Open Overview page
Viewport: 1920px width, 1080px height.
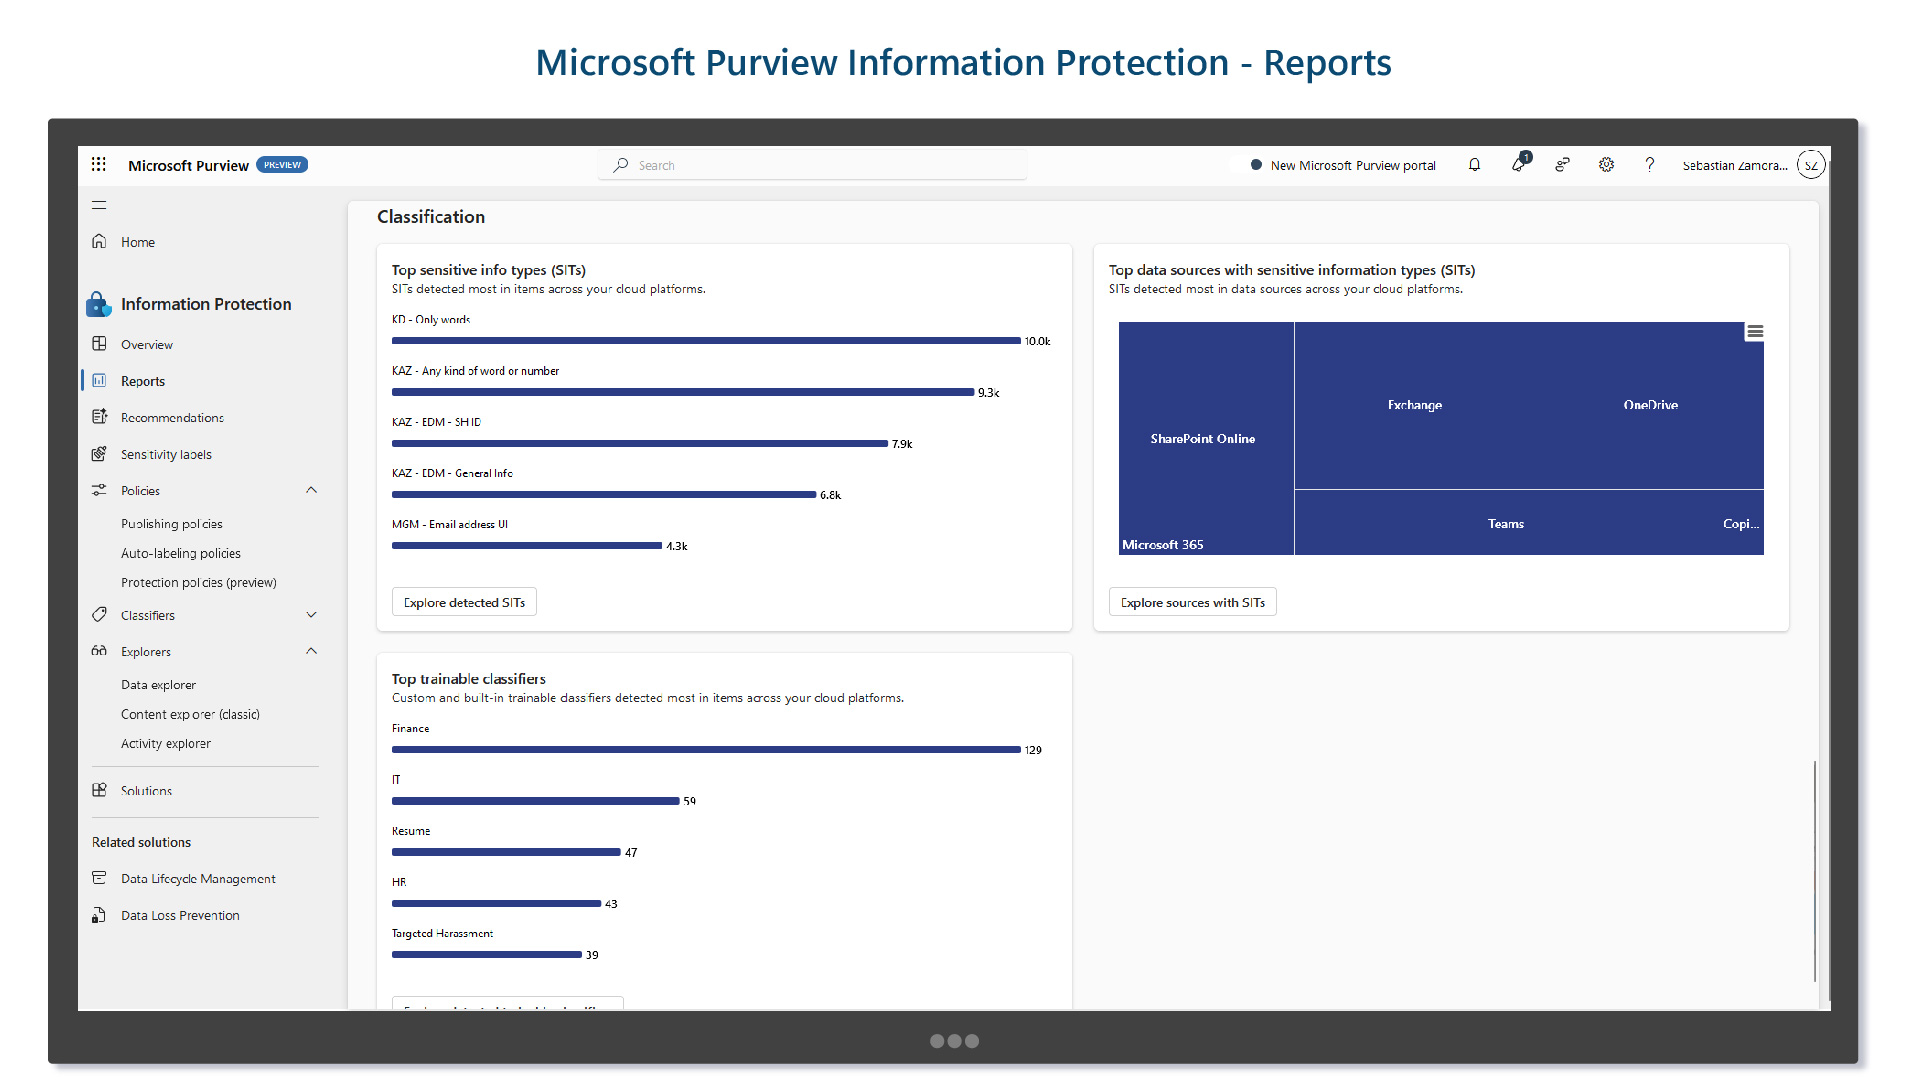pos(147,345)
